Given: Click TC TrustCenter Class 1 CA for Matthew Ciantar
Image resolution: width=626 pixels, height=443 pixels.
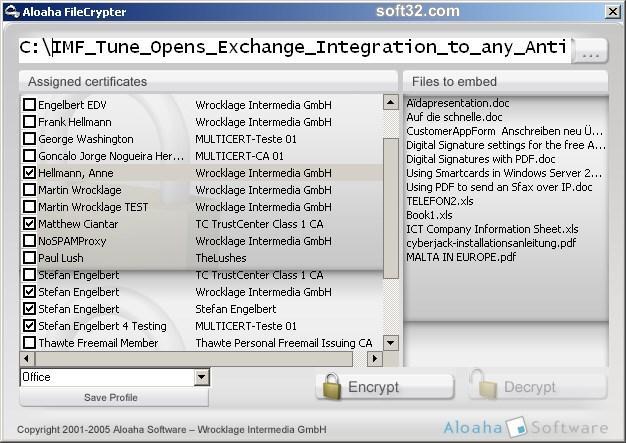Looking at the screenshot, I should point(259,224).
